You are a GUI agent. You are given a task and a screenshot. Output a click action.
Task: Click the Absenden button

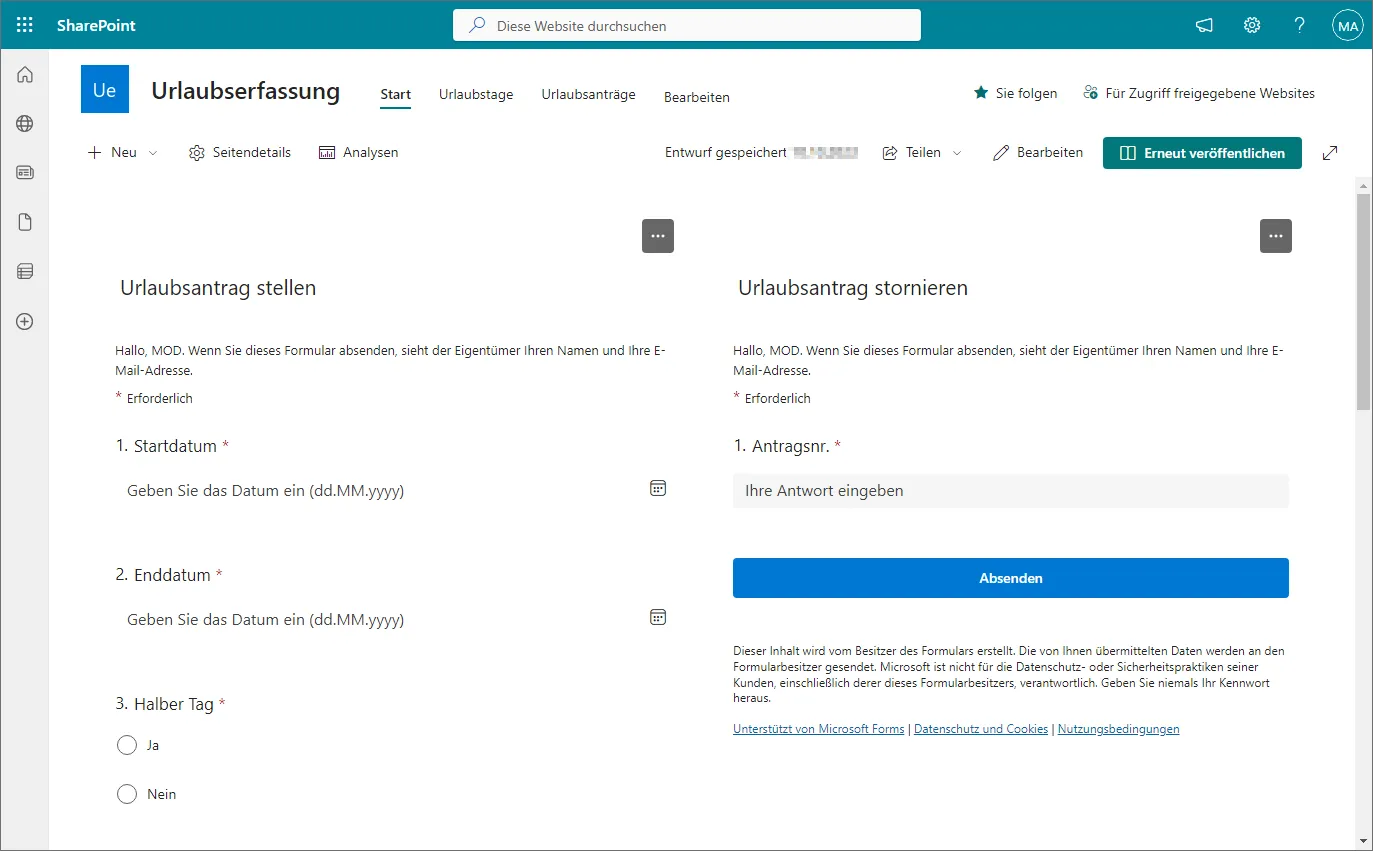click(x=1011, y=578)
